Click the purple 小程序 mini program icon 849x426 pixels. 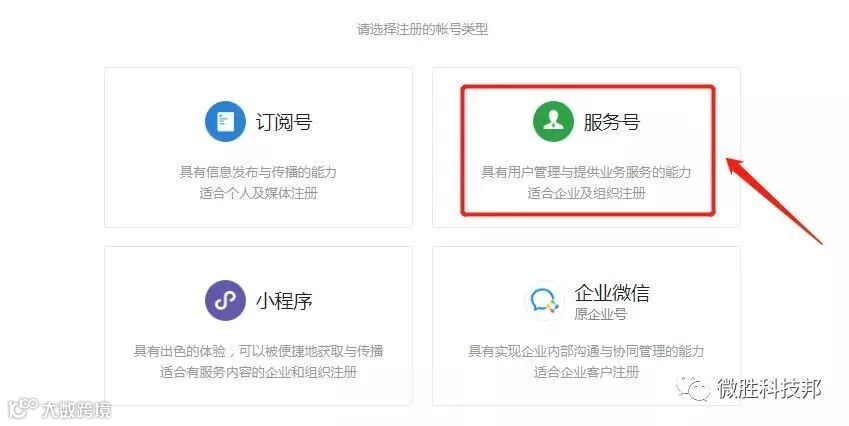225,300
